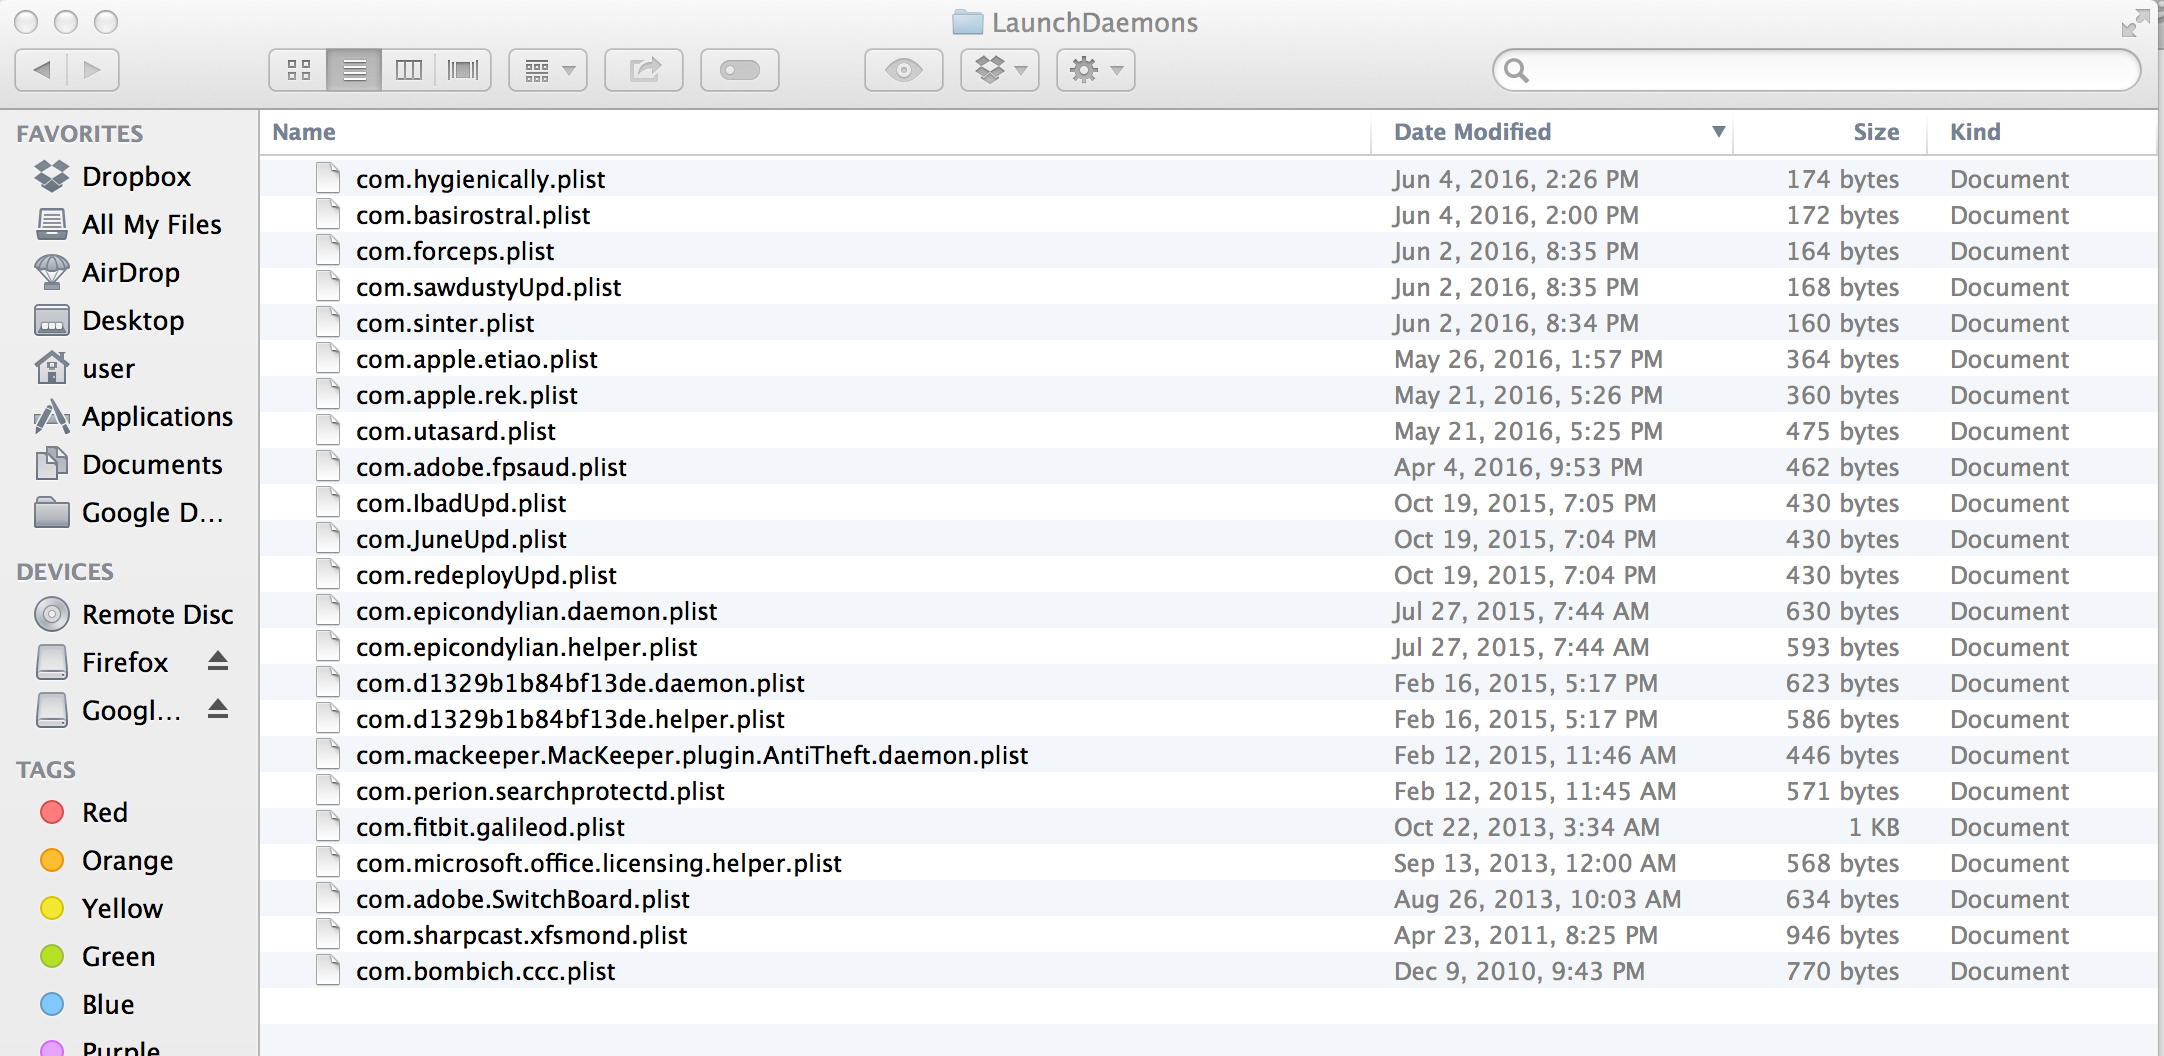
Task: Go back to previous folder
Action: point(41,70)
